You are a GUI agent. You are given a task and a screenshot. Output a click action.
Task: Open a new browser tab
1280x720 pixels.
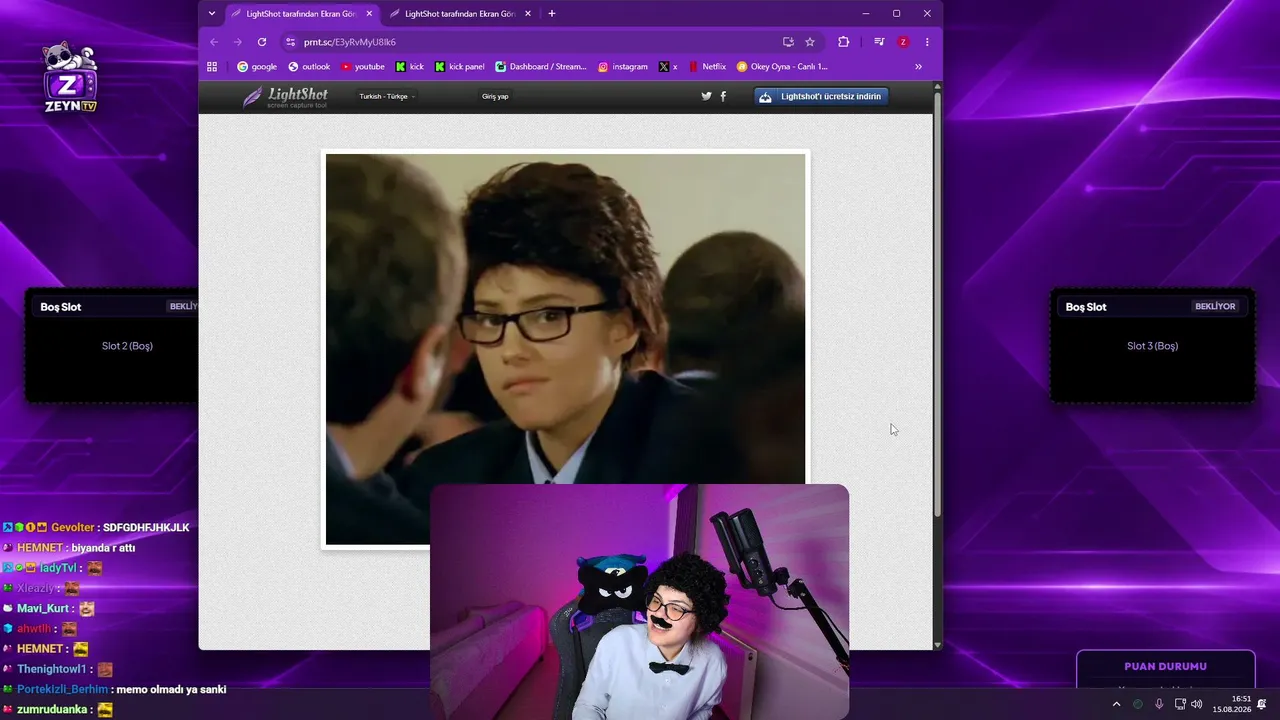pos(552,14)
